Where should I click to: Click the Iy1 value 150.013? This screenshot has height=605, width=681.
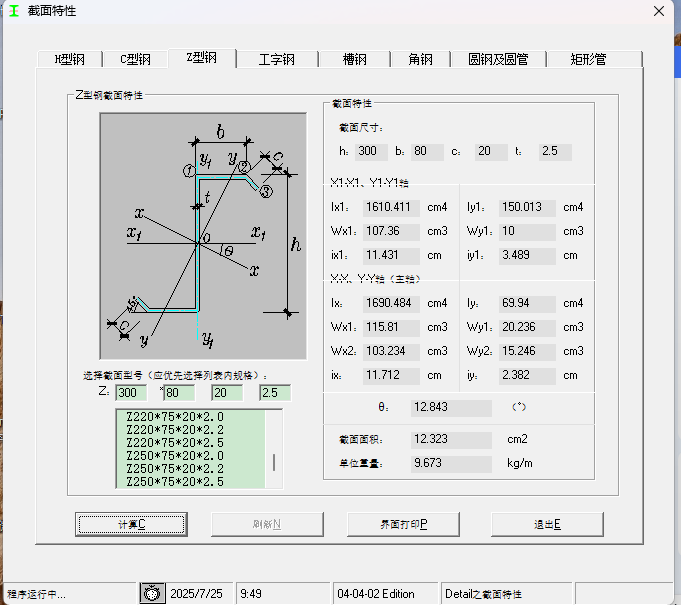tap(527, 207)
